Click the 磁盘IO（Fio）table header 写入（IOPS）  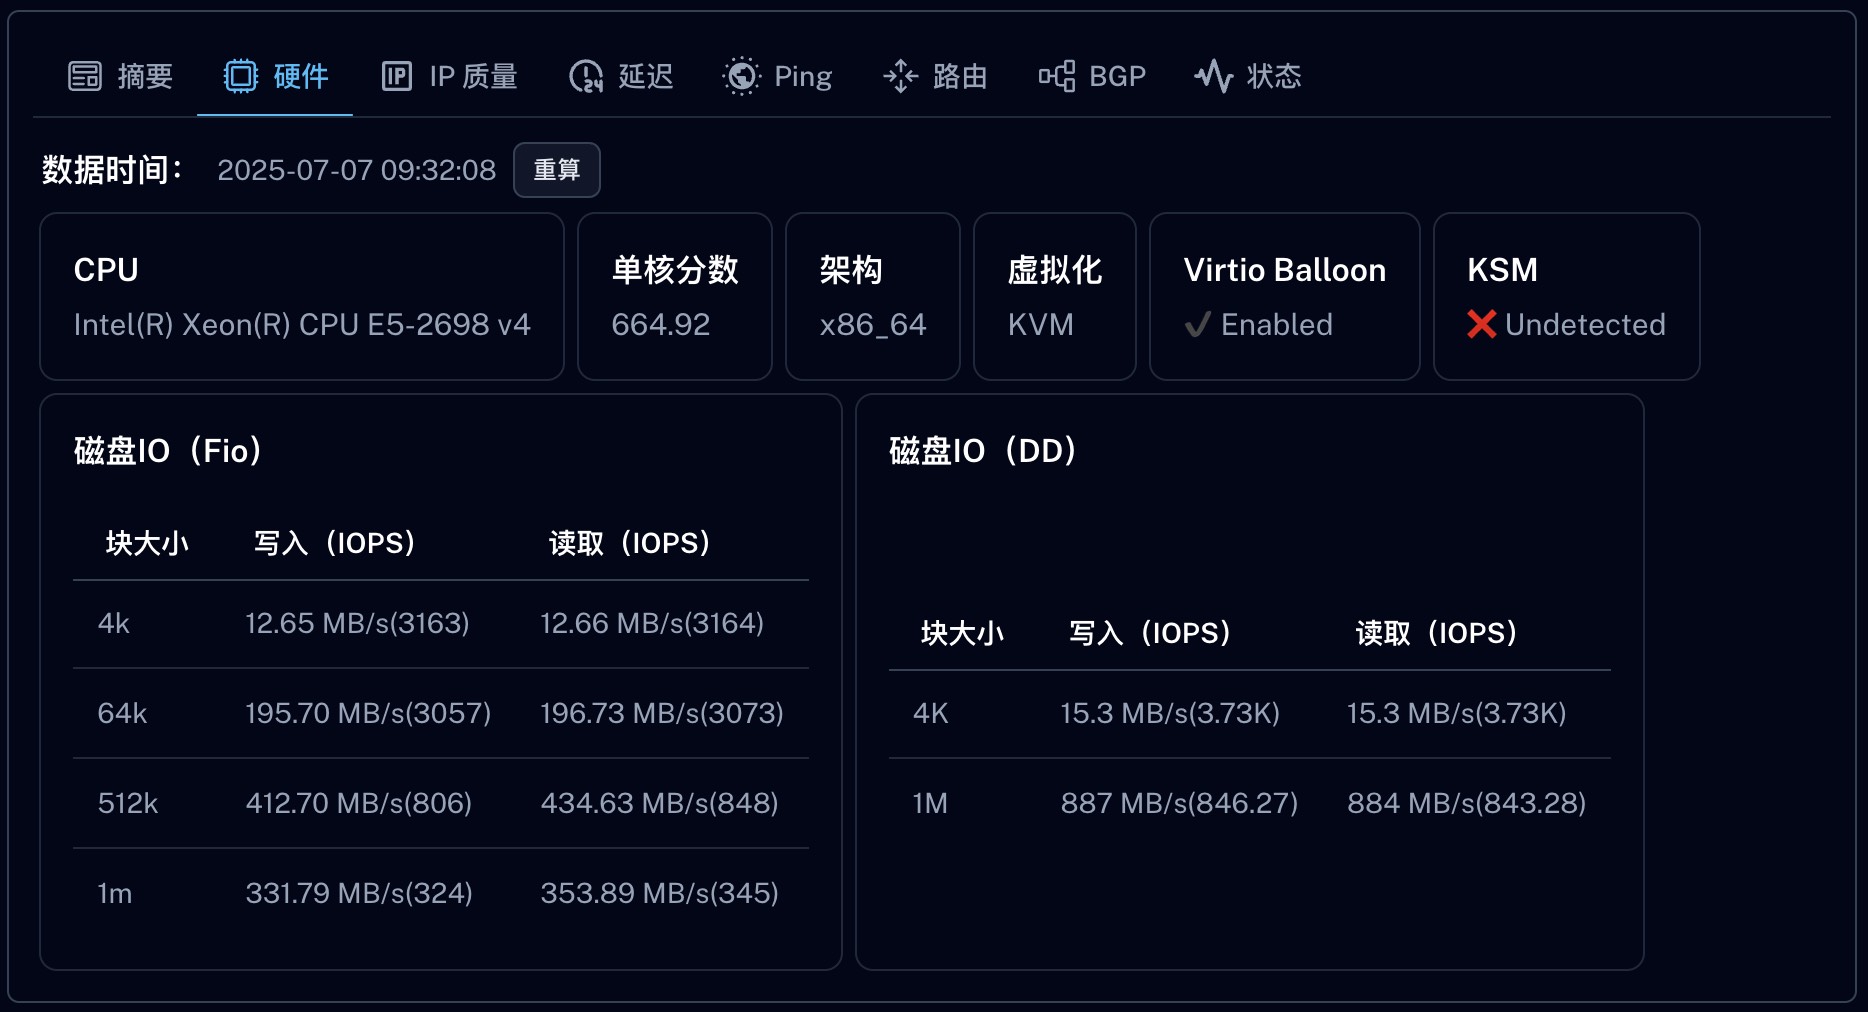tap(333, 542)
